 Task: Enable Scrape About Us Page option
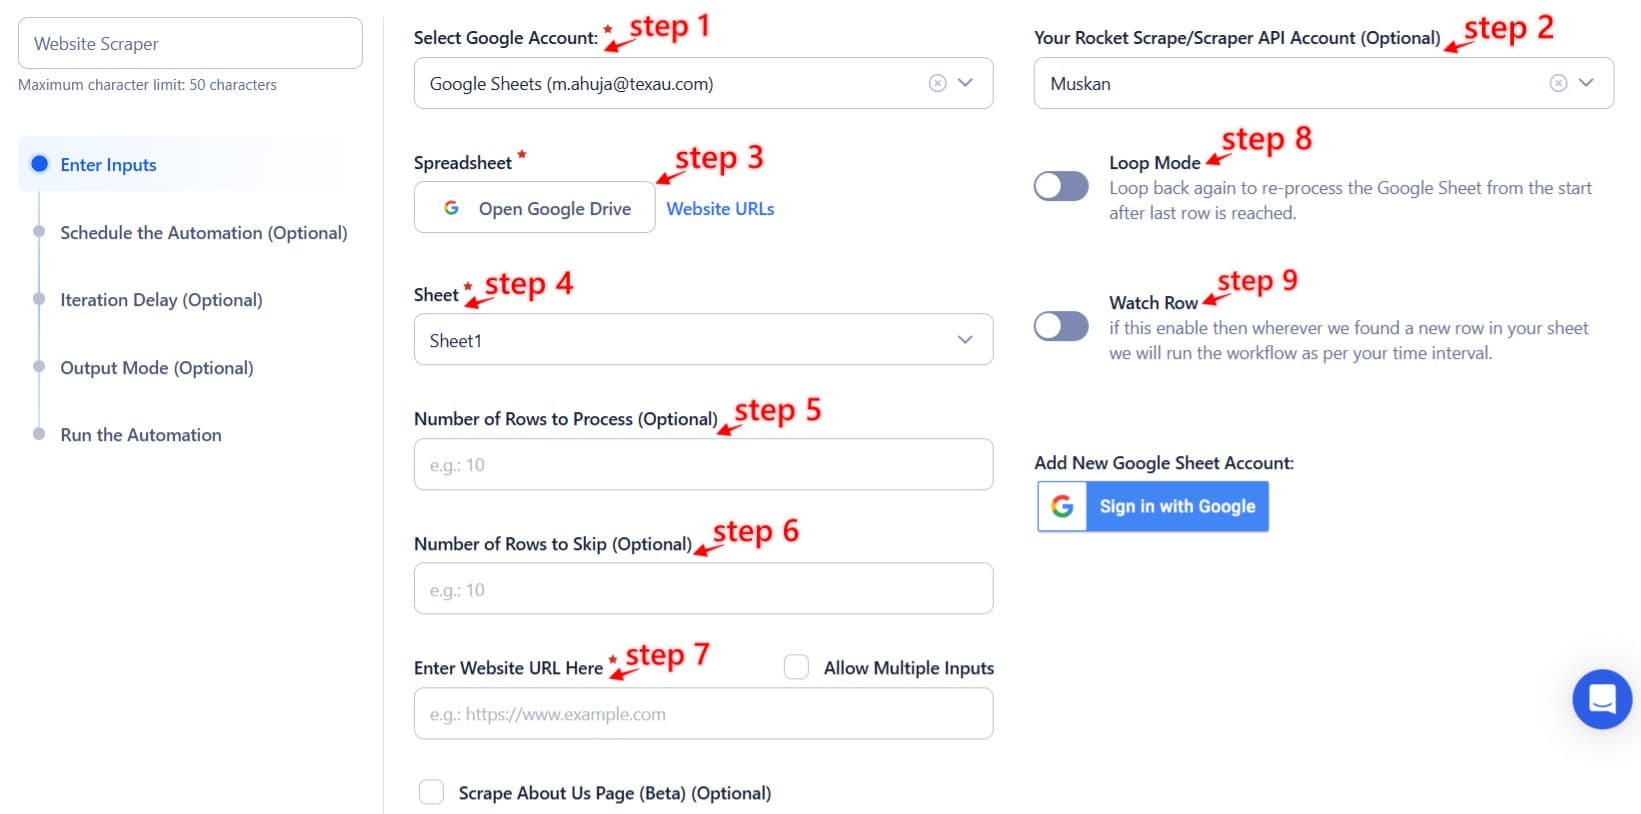(x=431, y=791)
